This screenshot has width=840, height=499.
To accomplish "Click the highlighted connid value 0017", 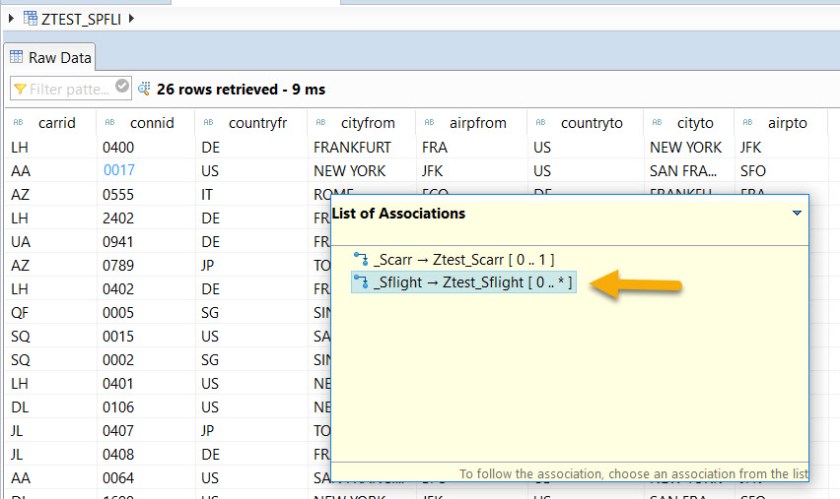I will (x=118, y=170).
